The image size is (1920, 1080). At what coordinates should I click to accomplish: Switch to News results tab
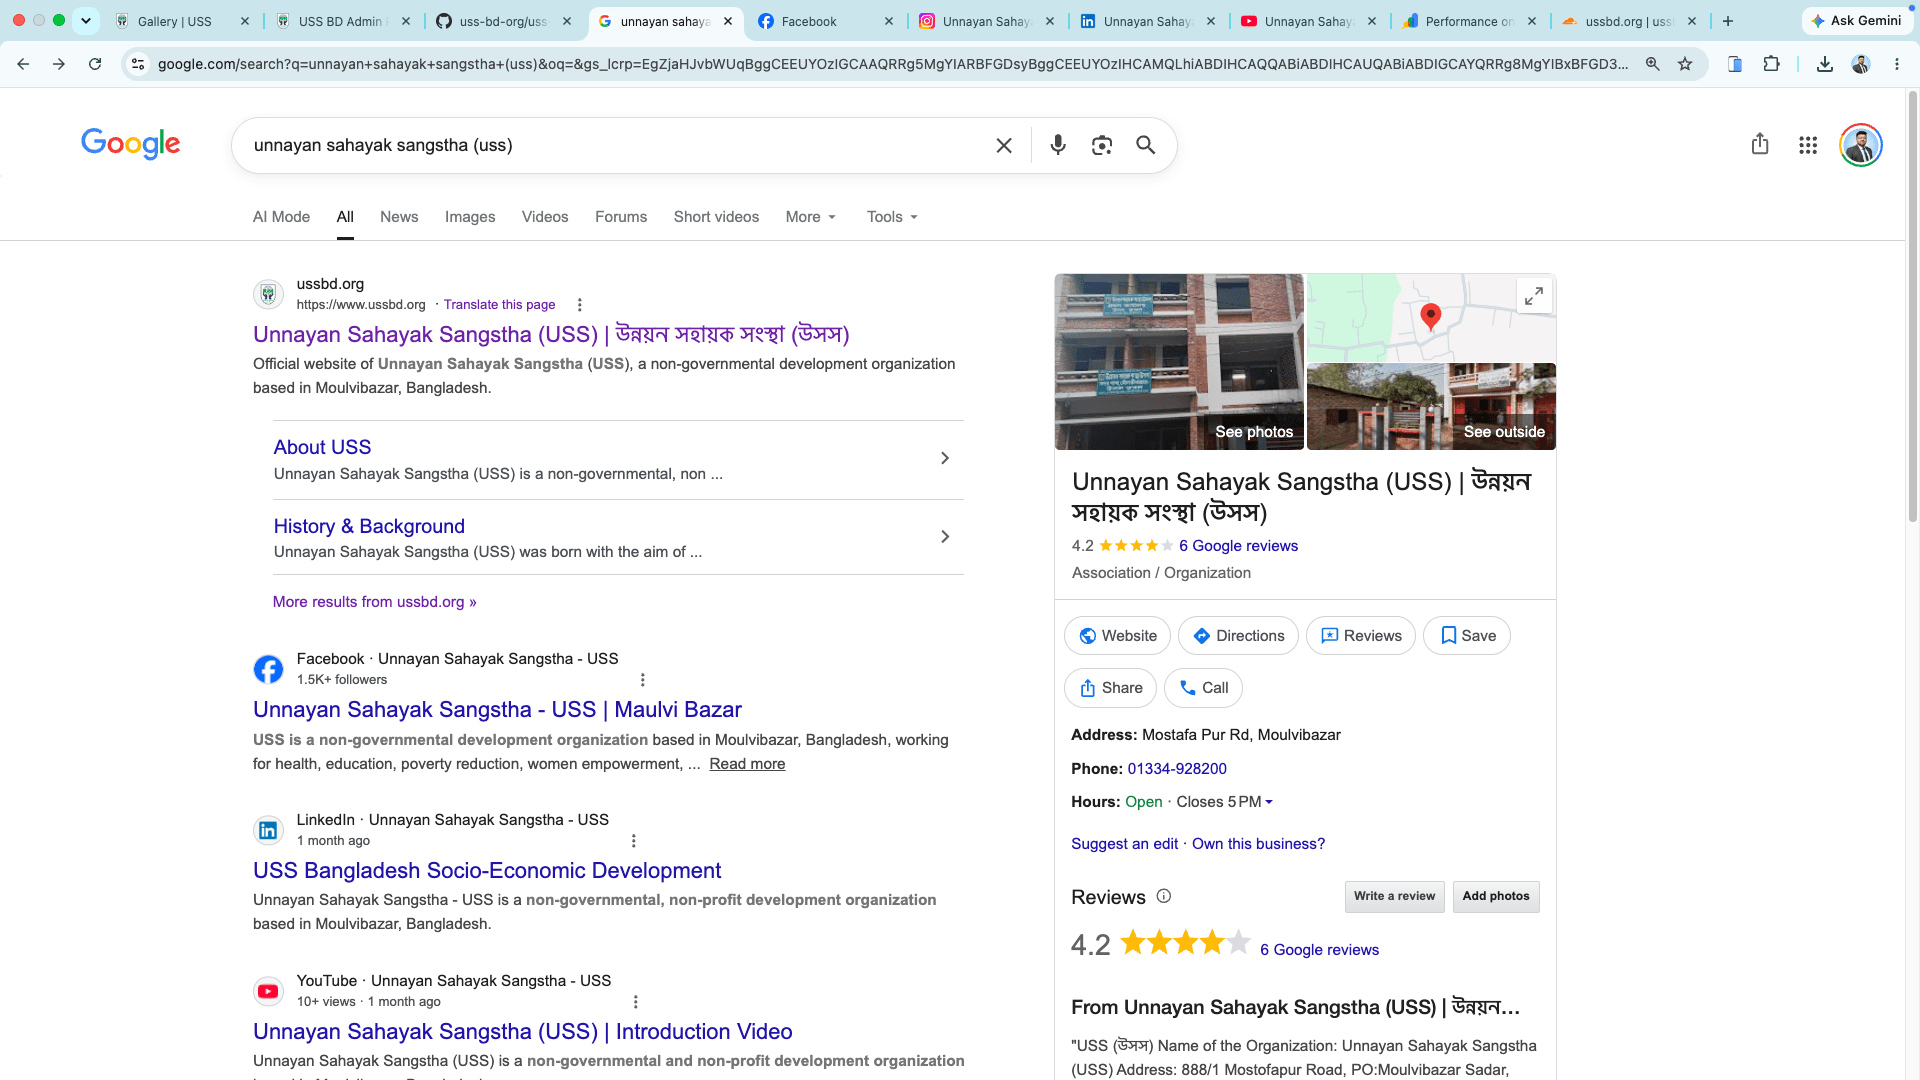(x=399, y=217)
